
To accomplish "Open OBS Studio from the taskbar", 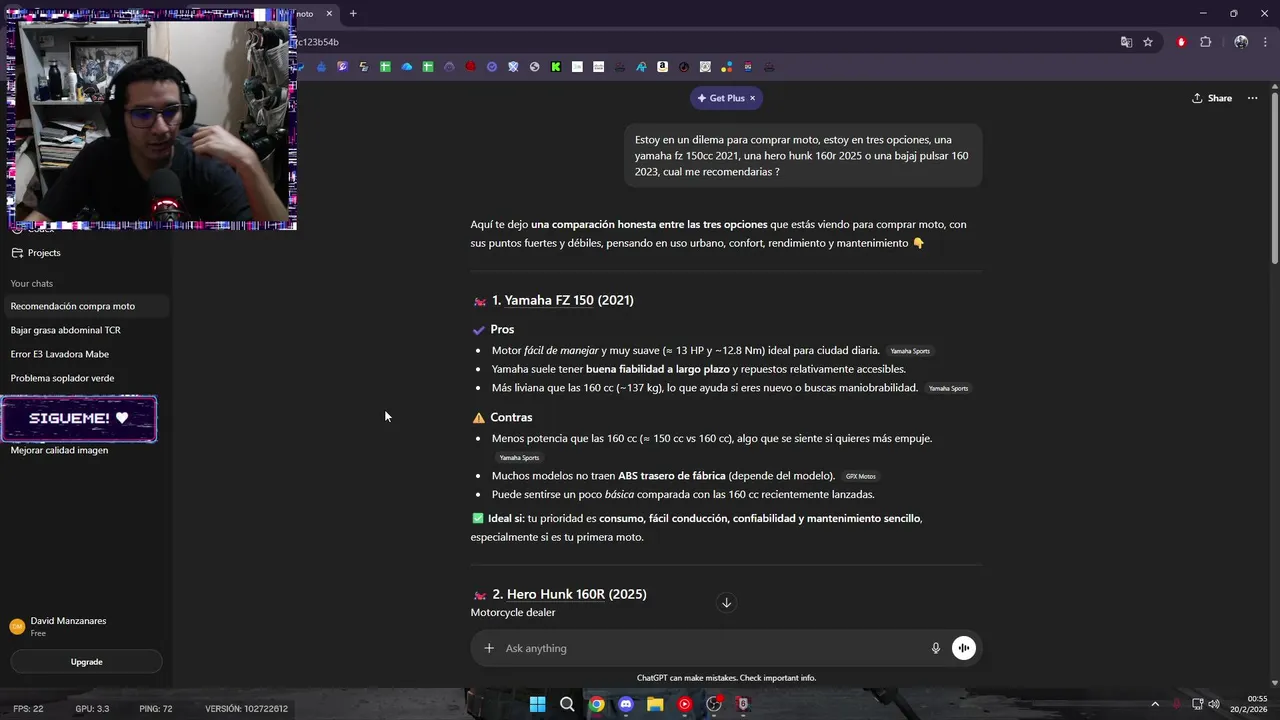I will click(714, 704).
